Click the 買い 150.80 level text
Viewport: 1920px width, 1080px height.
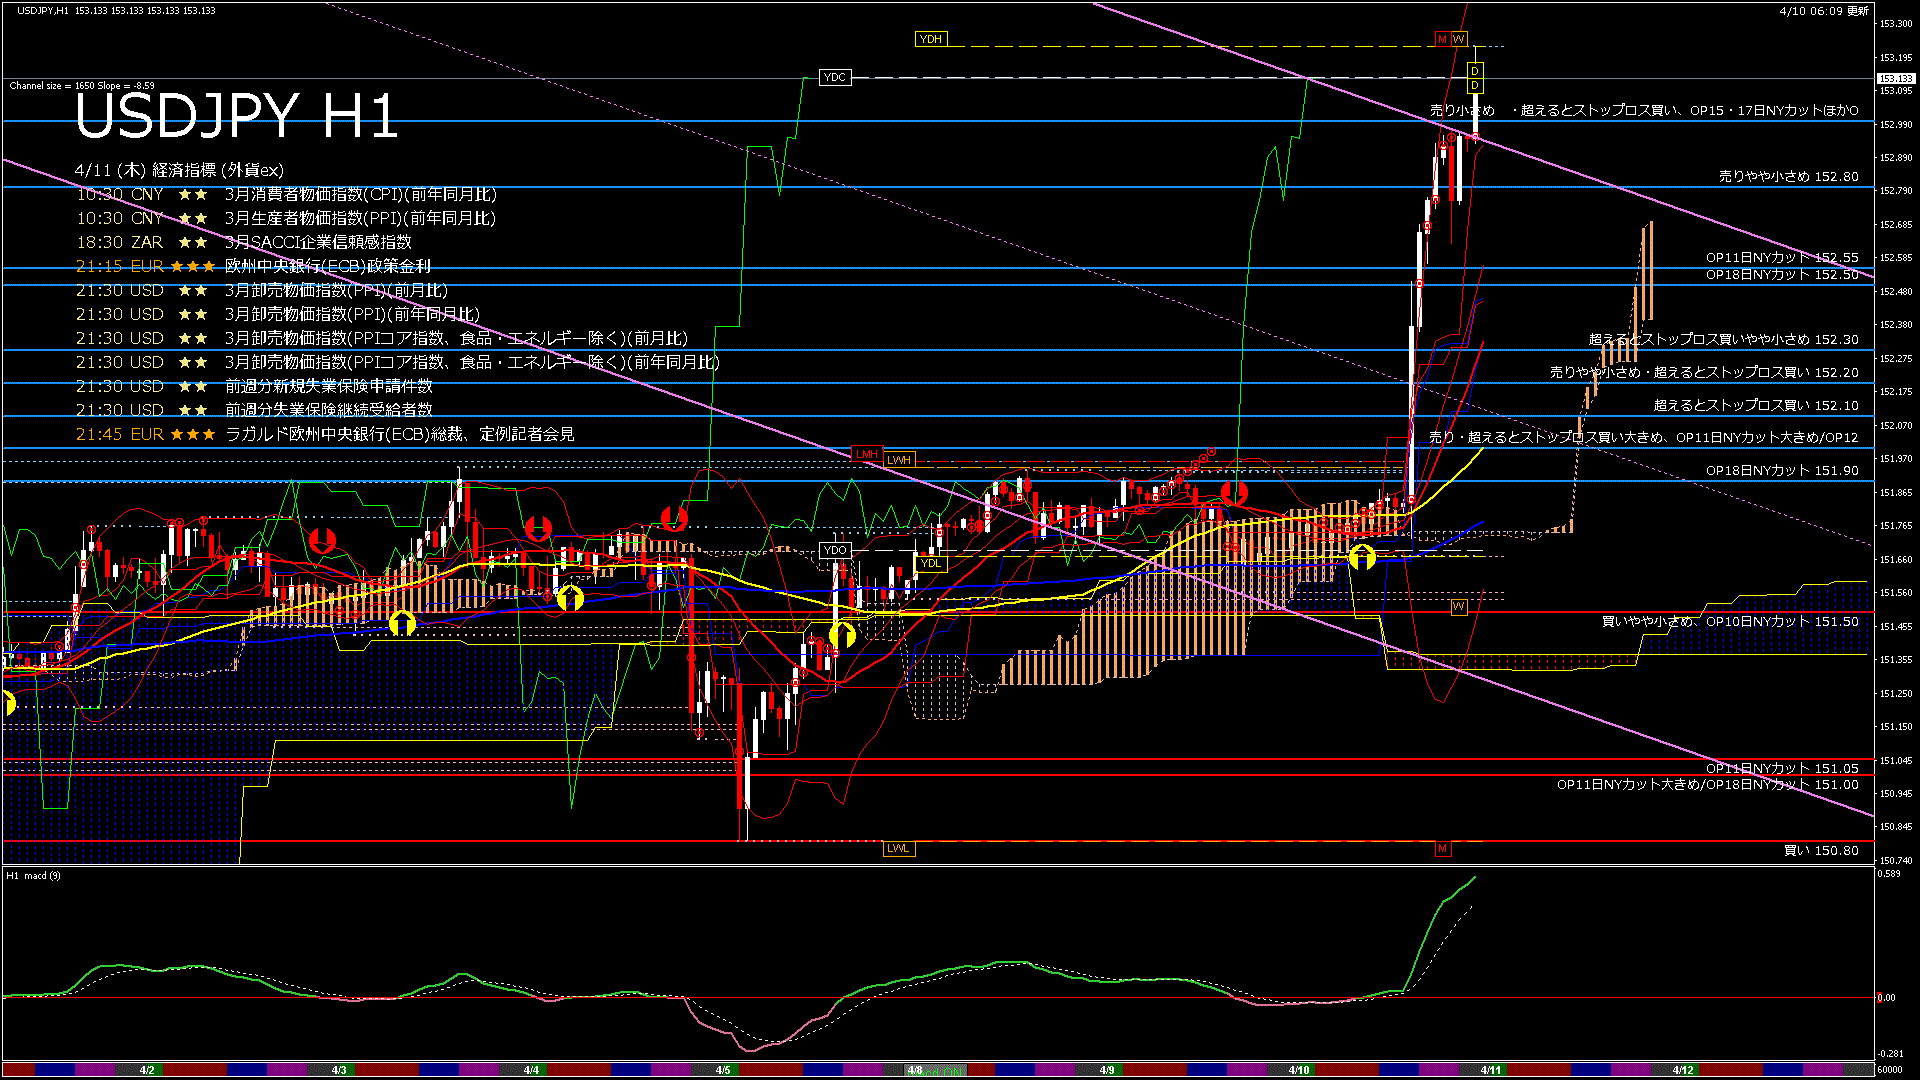[1820, 851]
